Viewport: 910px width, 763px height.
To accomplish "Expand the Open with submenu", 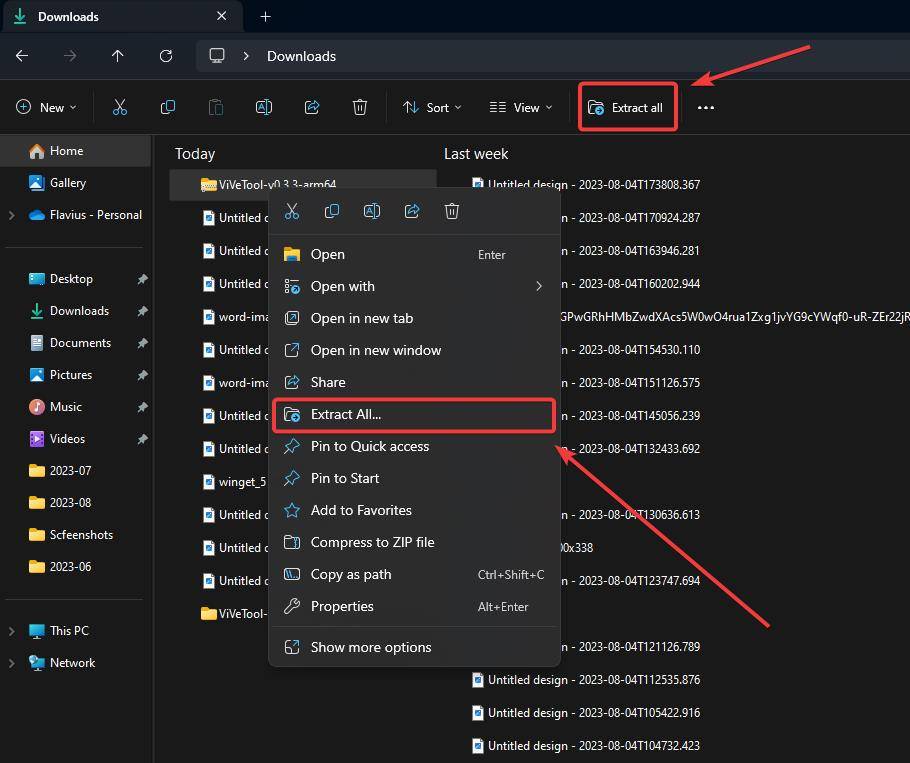I will 343,286.
